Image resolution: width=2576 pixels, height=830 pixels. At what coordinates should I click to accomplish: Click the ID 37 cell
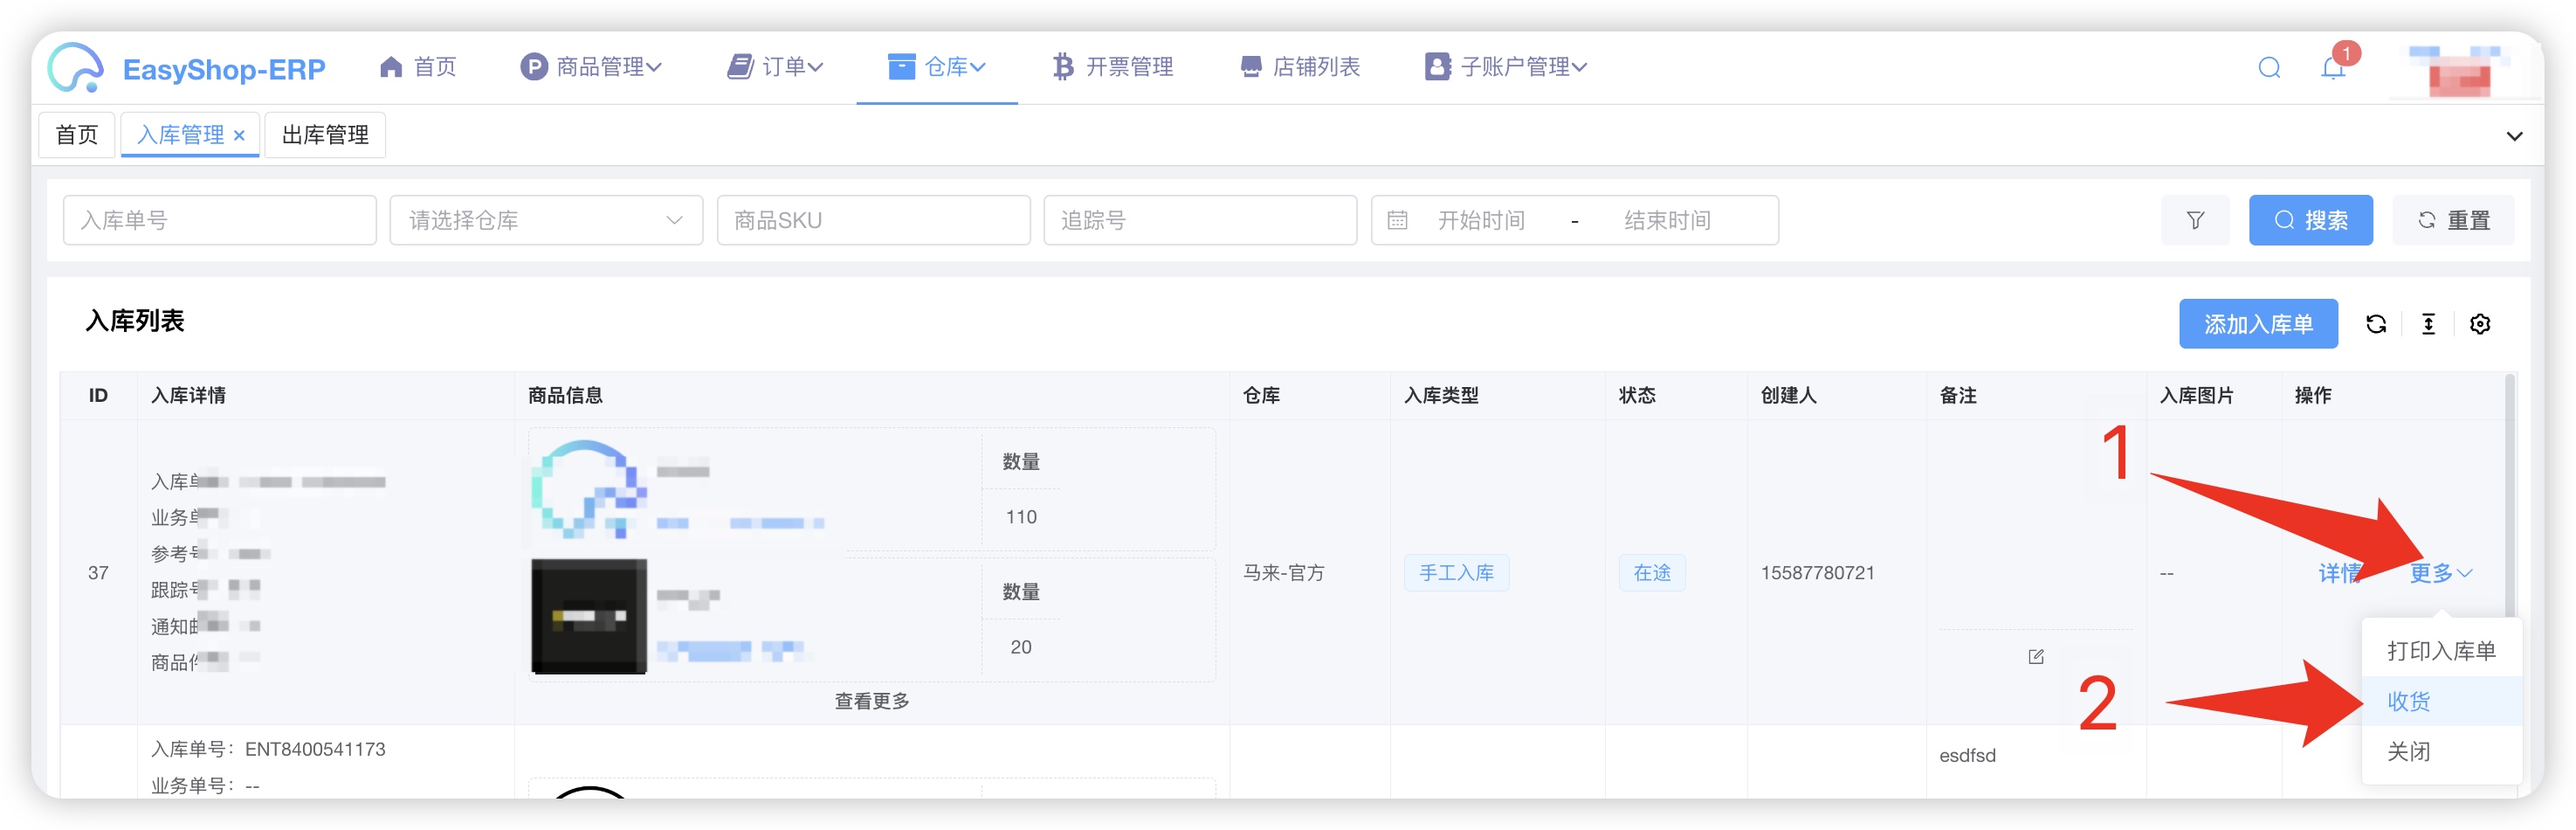click(98, 573)
